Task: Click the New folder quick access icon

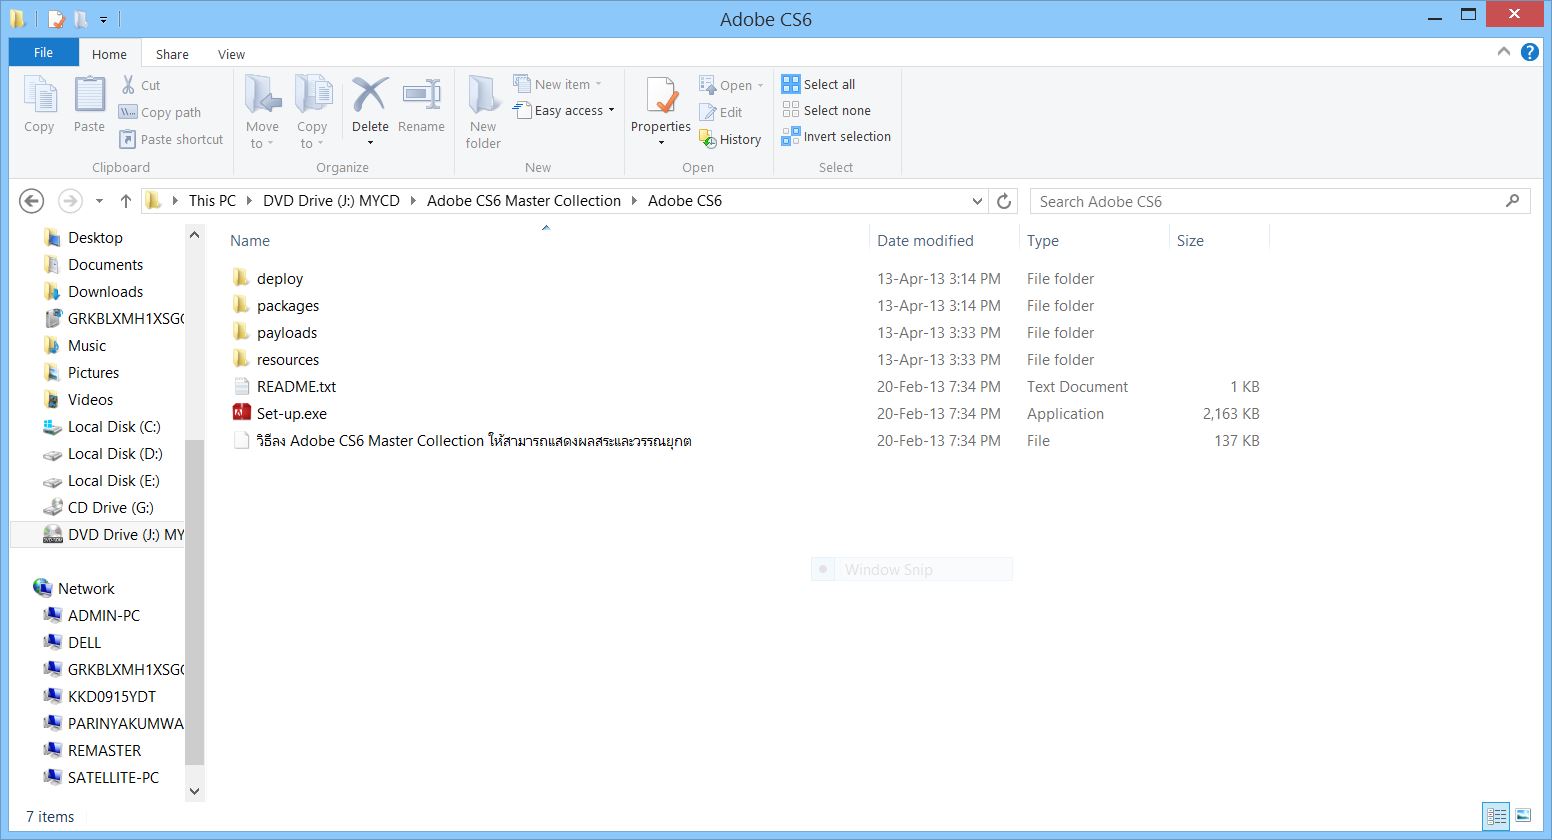Action: tap(81, 19)
